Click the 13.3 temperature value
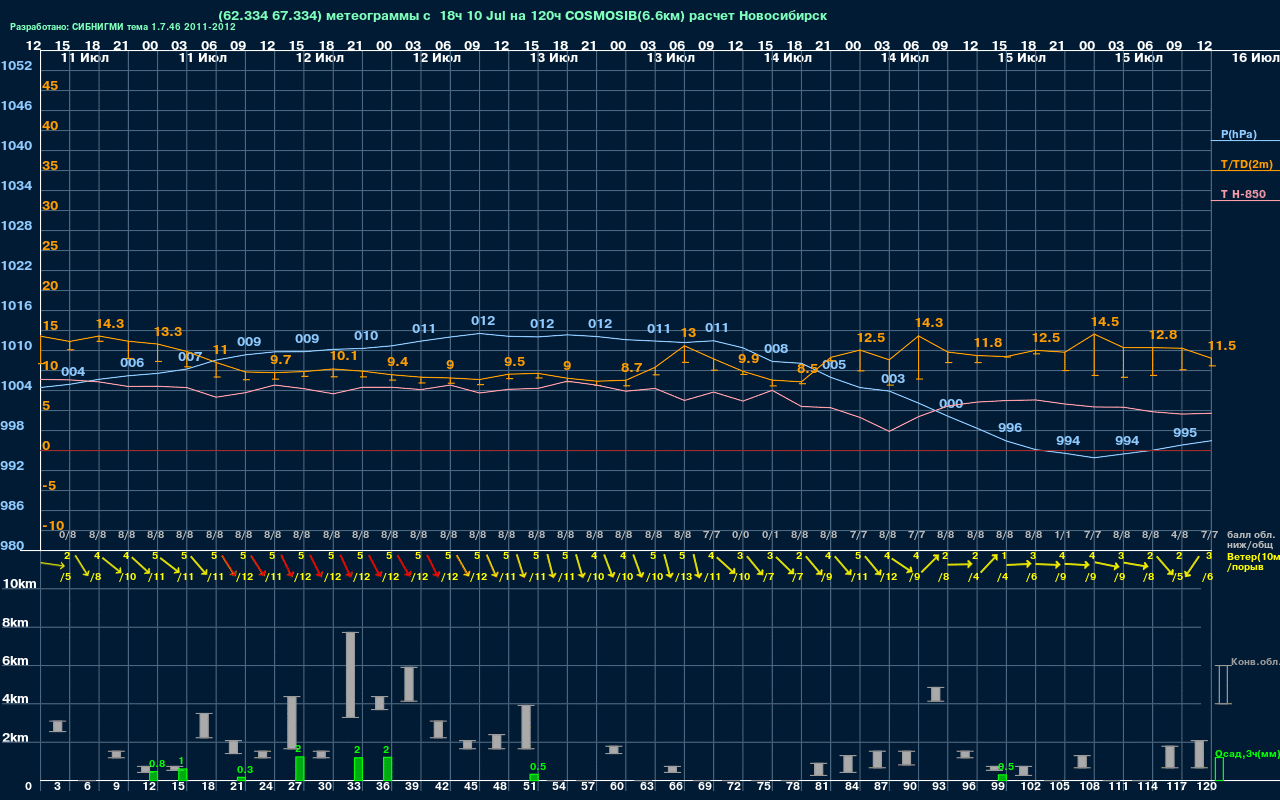The width and height of the screenshot is (1280, 800). (x=168, y=331)
